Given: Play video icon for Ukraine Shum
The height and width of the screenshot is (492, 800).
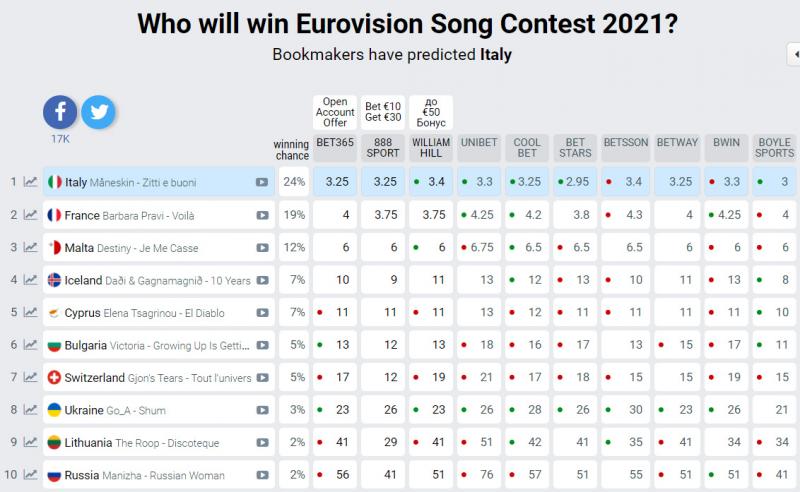Looking at the screenshot, I should [x=262, y=410].
